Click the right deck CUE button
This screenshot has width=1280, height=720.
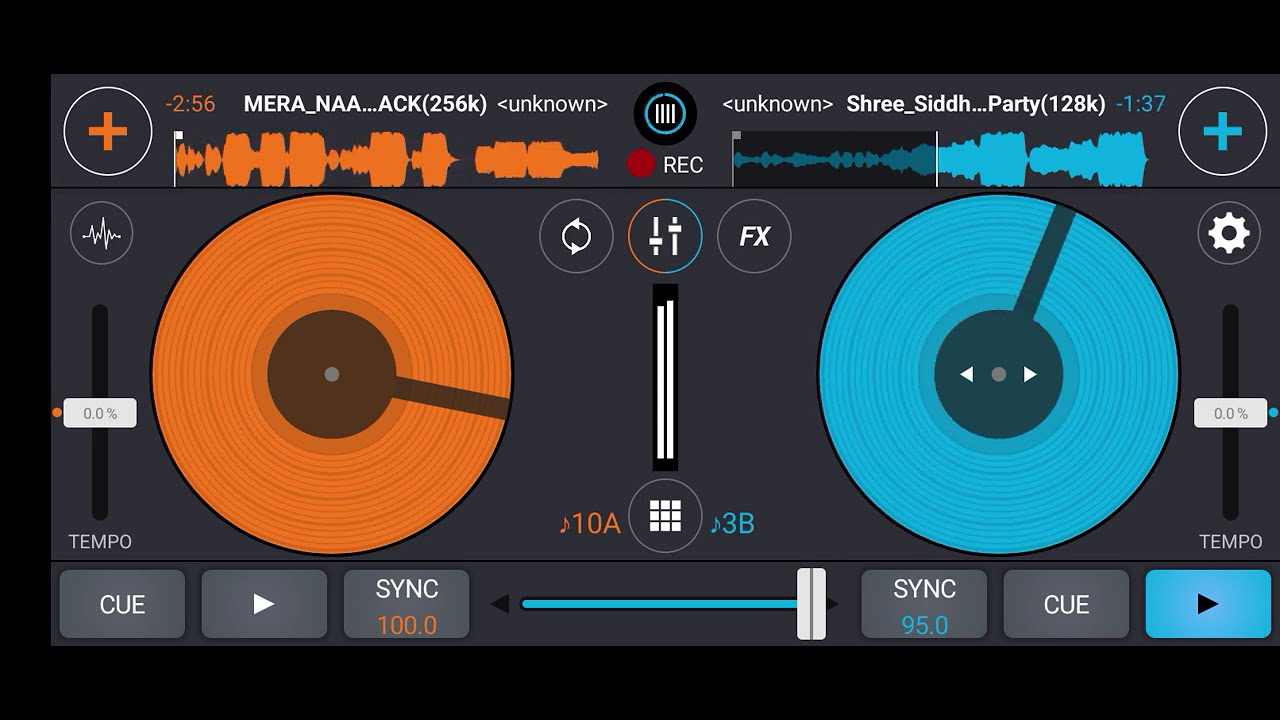coord(1066,604)
